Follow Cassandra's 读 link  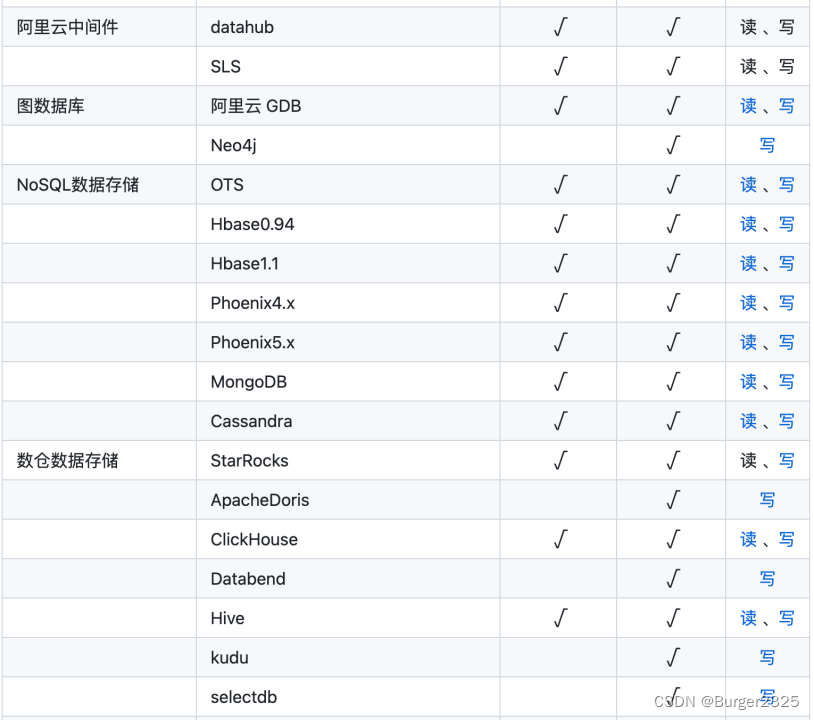748,422
